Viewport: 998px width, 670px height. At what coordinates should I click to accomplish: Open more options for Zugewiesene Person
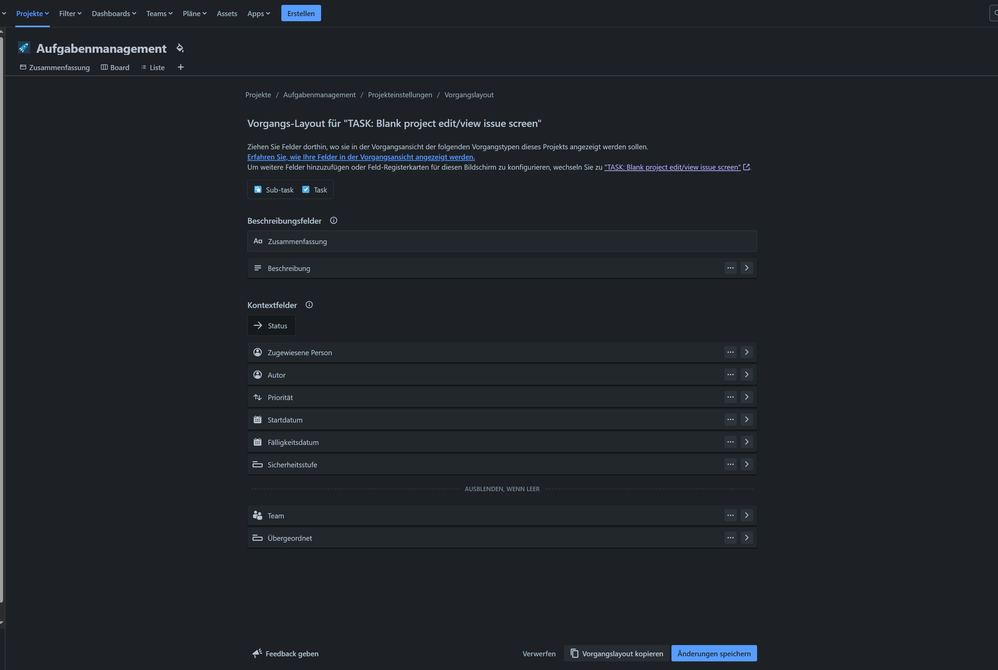(730, 352)
